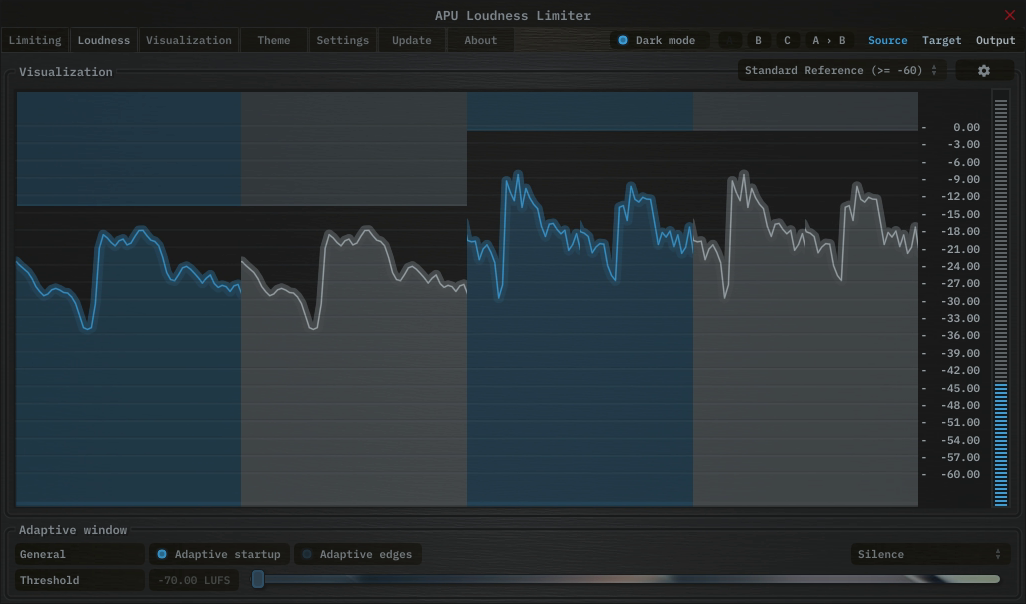
Task: Expand the Silence dropdown
Action: click(929, 554)
